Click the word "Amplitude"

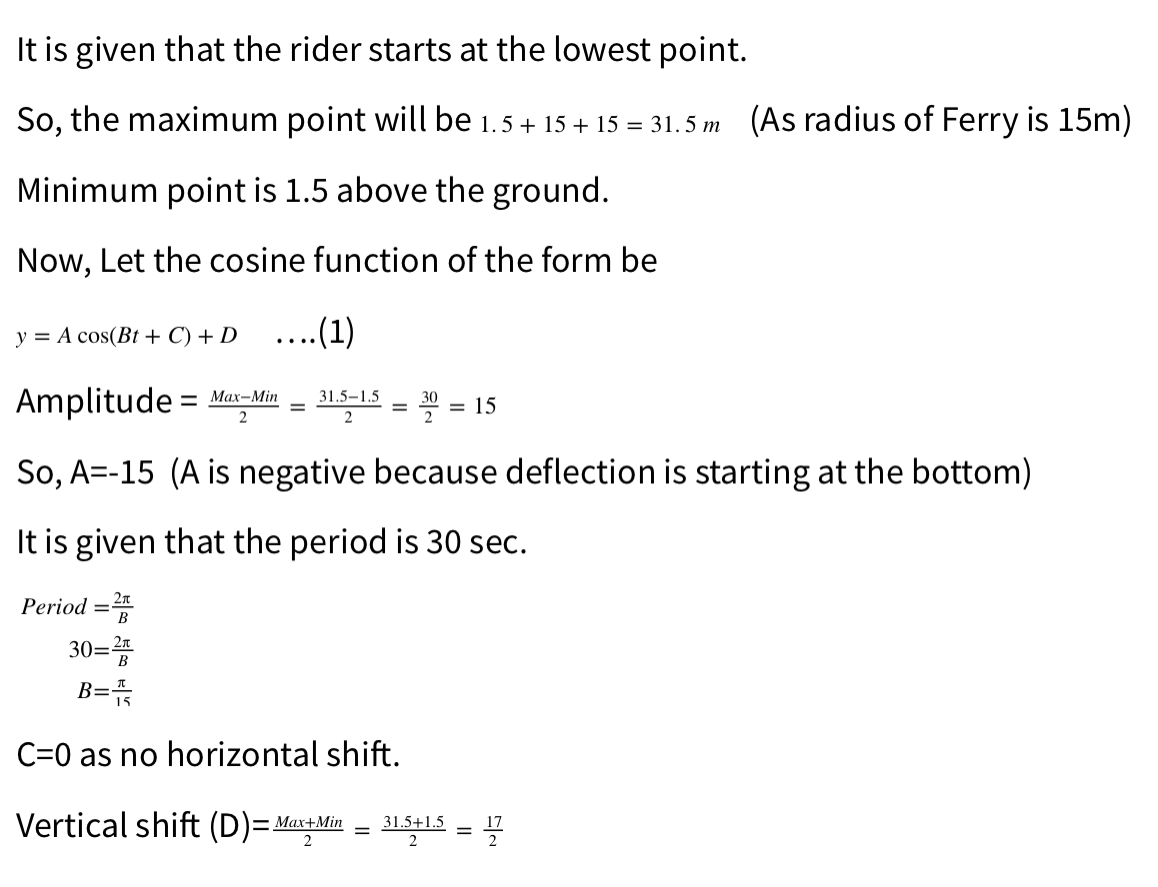[x=95, y=402]
